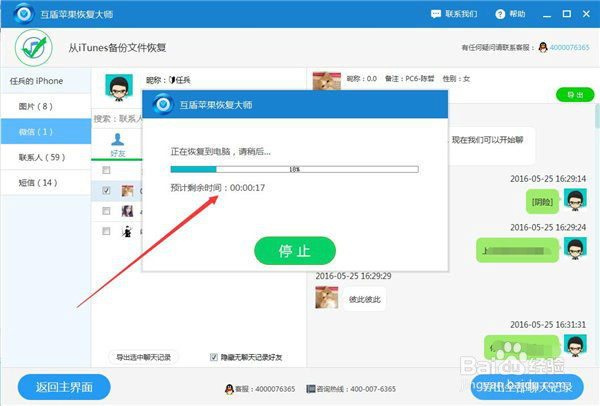600x406 pixels.
Task: Check the silhouette-avatar contact row checkbox
Action: click(x=106, y=231)
